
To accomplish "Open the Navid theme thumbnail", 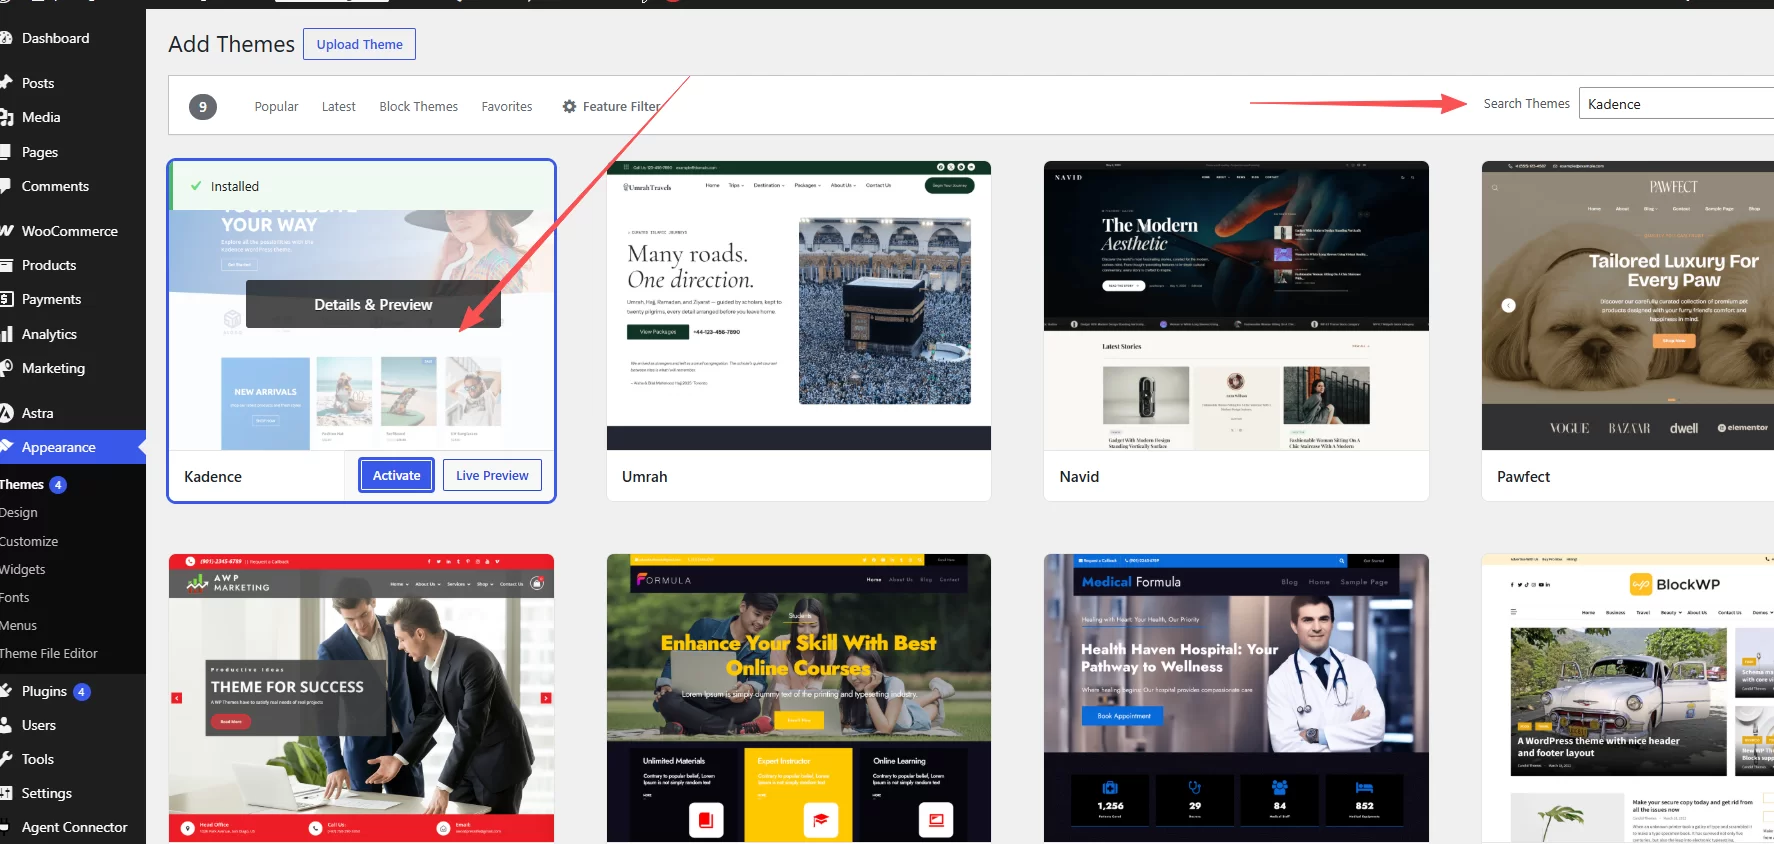I will click(1236, 305).
